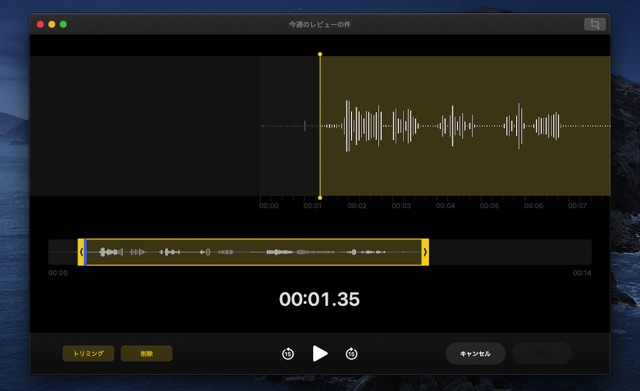Click the 削除 (Delete) button
Image resolution: width=640 pixels, height=391 pixels.
click(147, 353)
